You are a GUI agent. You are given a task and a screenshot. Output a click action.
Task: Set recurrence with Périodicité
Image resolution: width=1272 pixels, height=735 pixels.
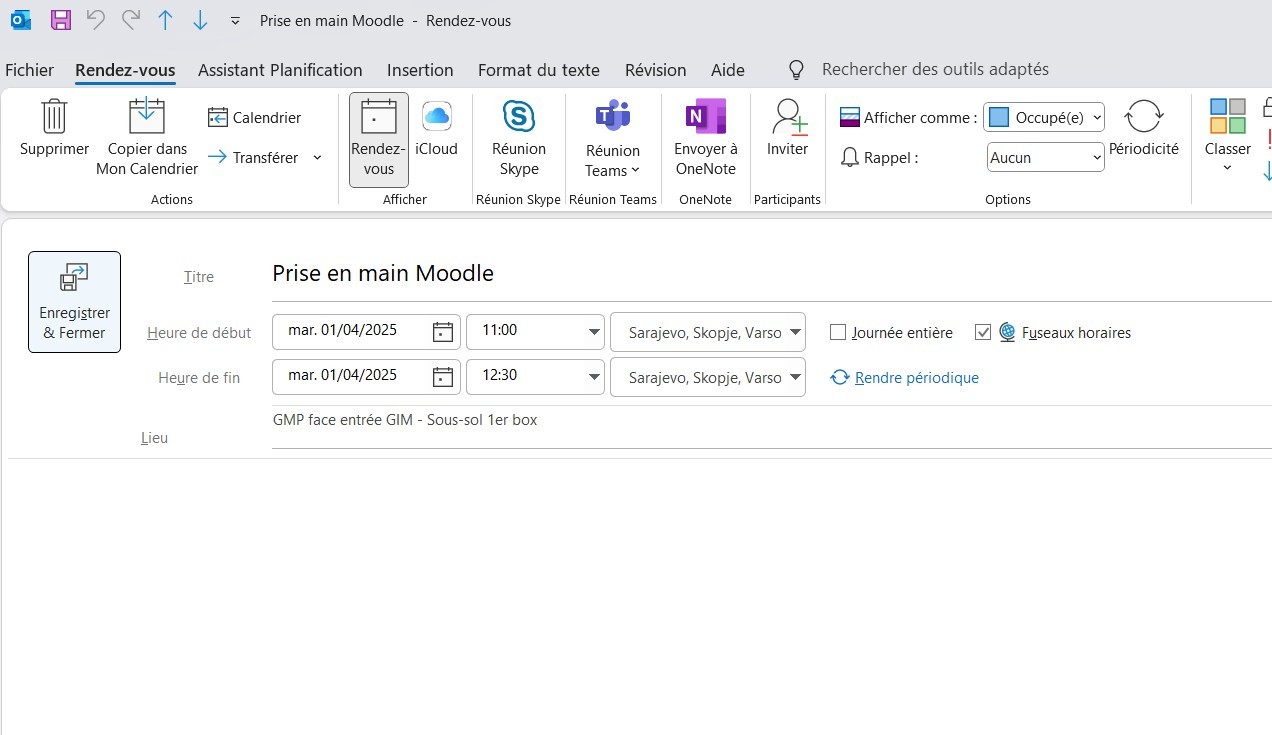pyautogui.click(x=1143, y=129)
